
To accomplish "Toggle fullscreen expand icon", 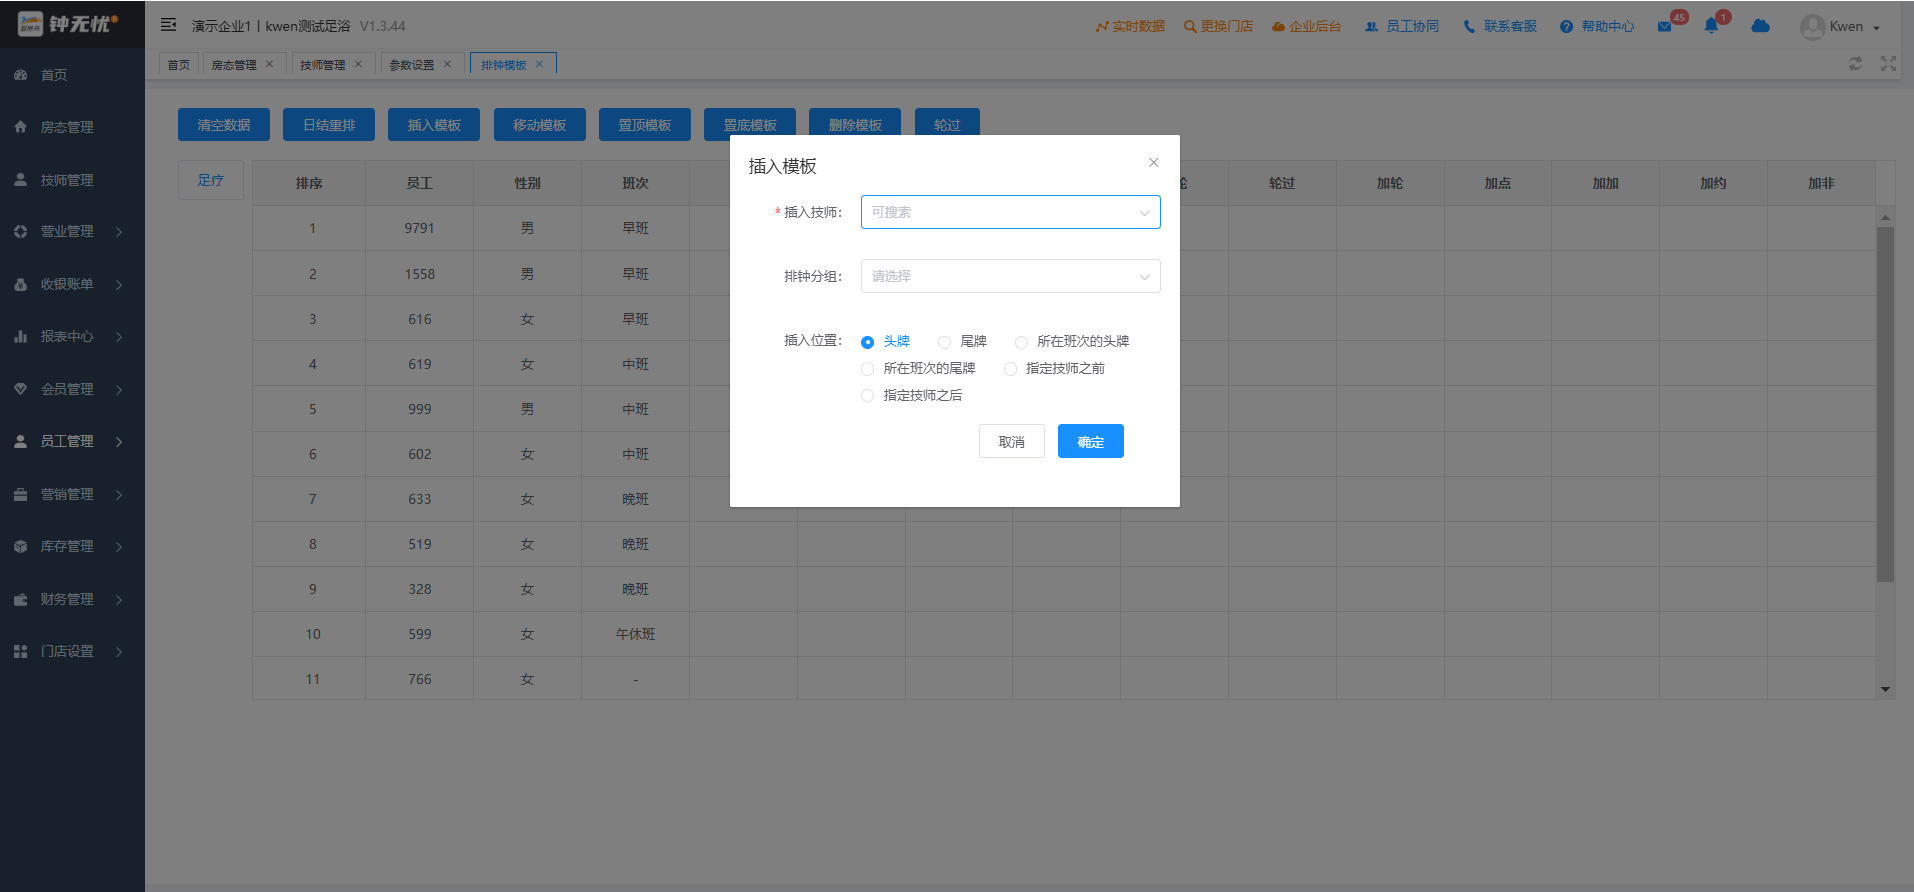I will [1888, 63].
